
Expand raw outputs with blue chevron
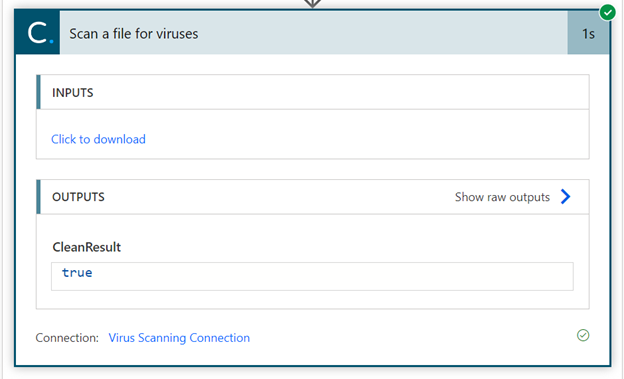click(566, 196)
